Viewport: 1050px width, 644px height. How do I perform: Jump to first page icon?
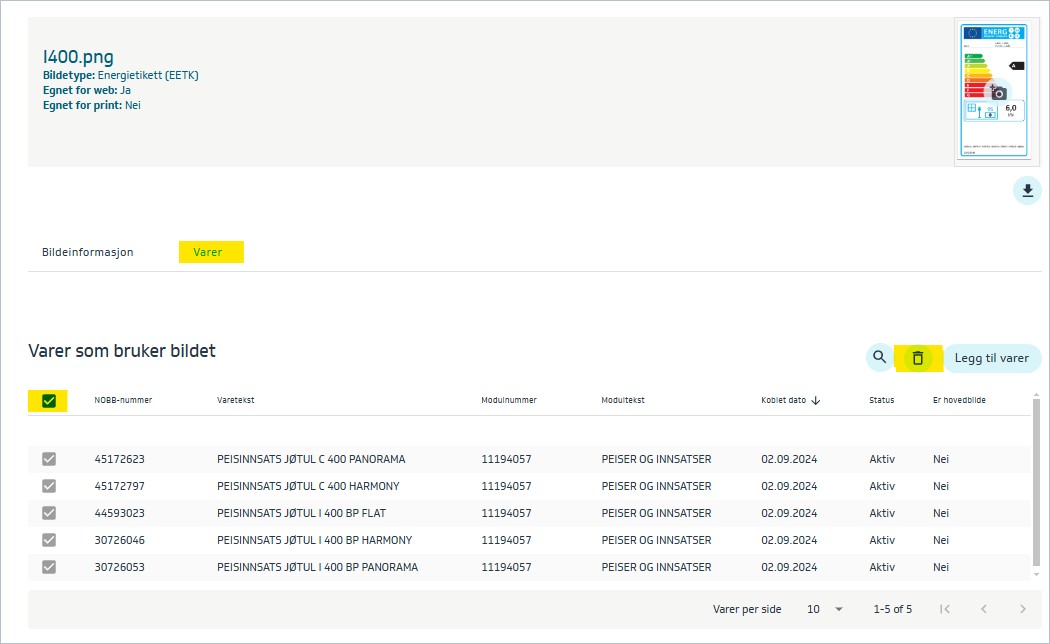tap(945, 609)
